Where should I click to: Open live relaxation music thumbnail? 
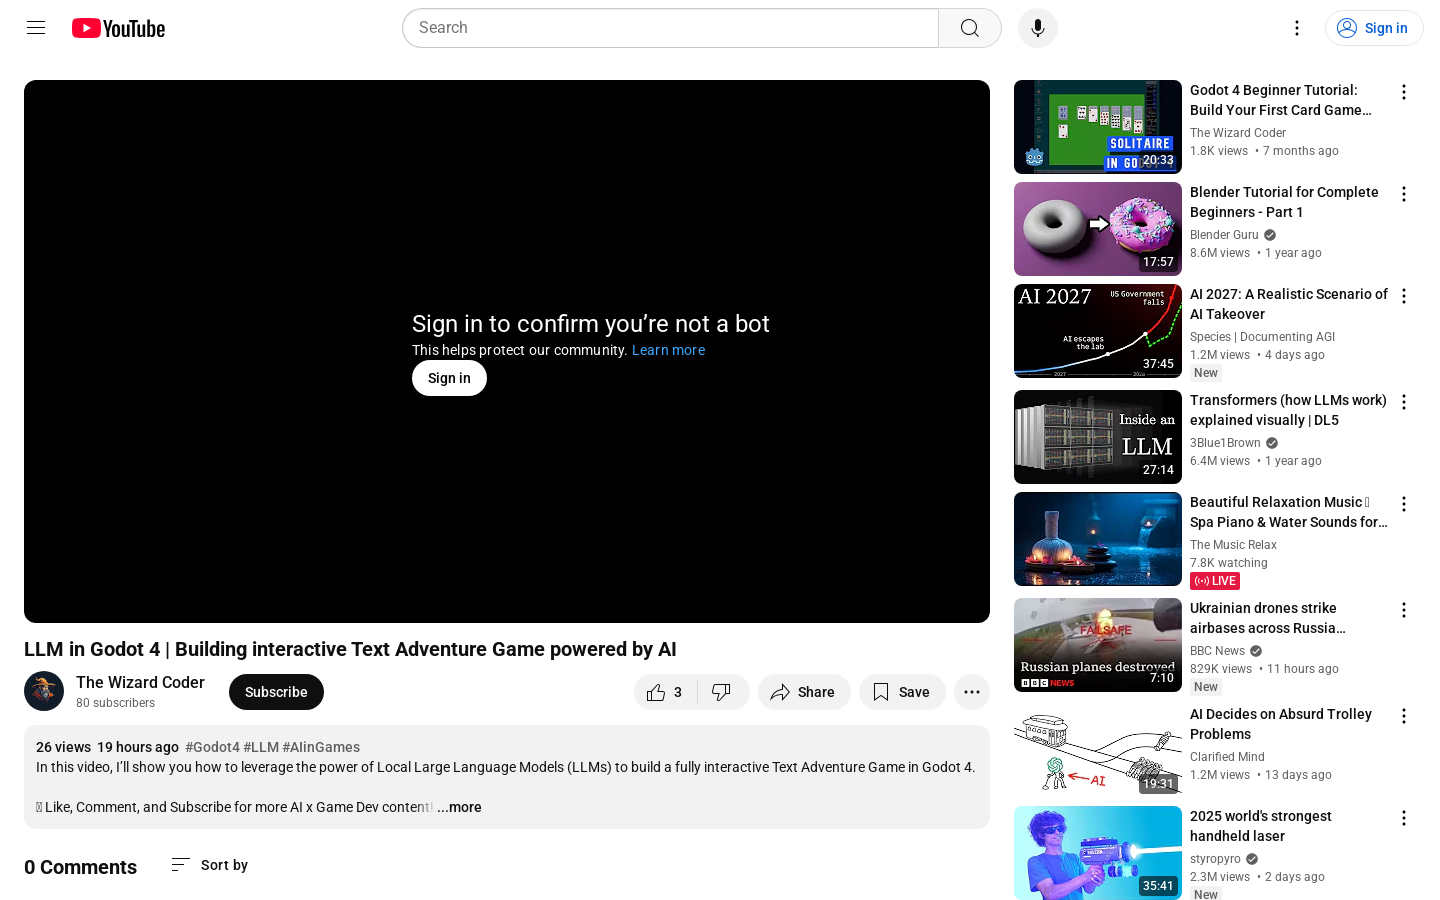click(x=1098, y=539)
